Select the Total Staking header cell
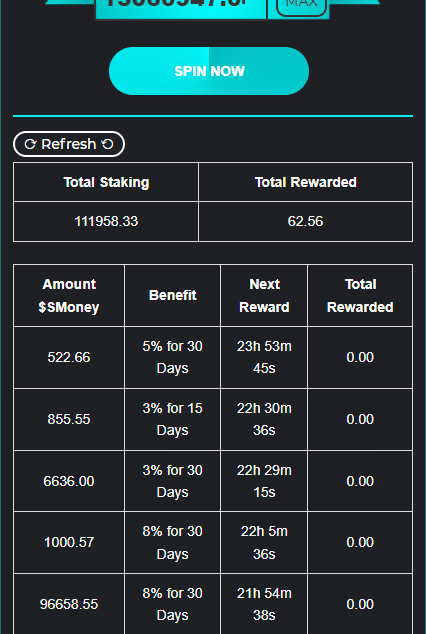426x634 pixels. point(106,182)
